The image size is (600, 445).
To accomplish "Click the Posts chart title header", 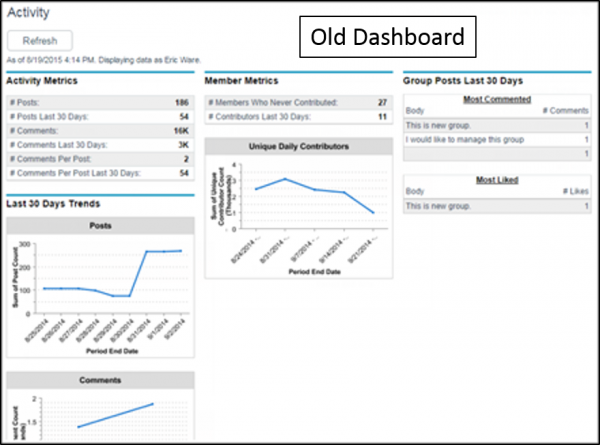I will pyautogui.click(x=100, y=226).
